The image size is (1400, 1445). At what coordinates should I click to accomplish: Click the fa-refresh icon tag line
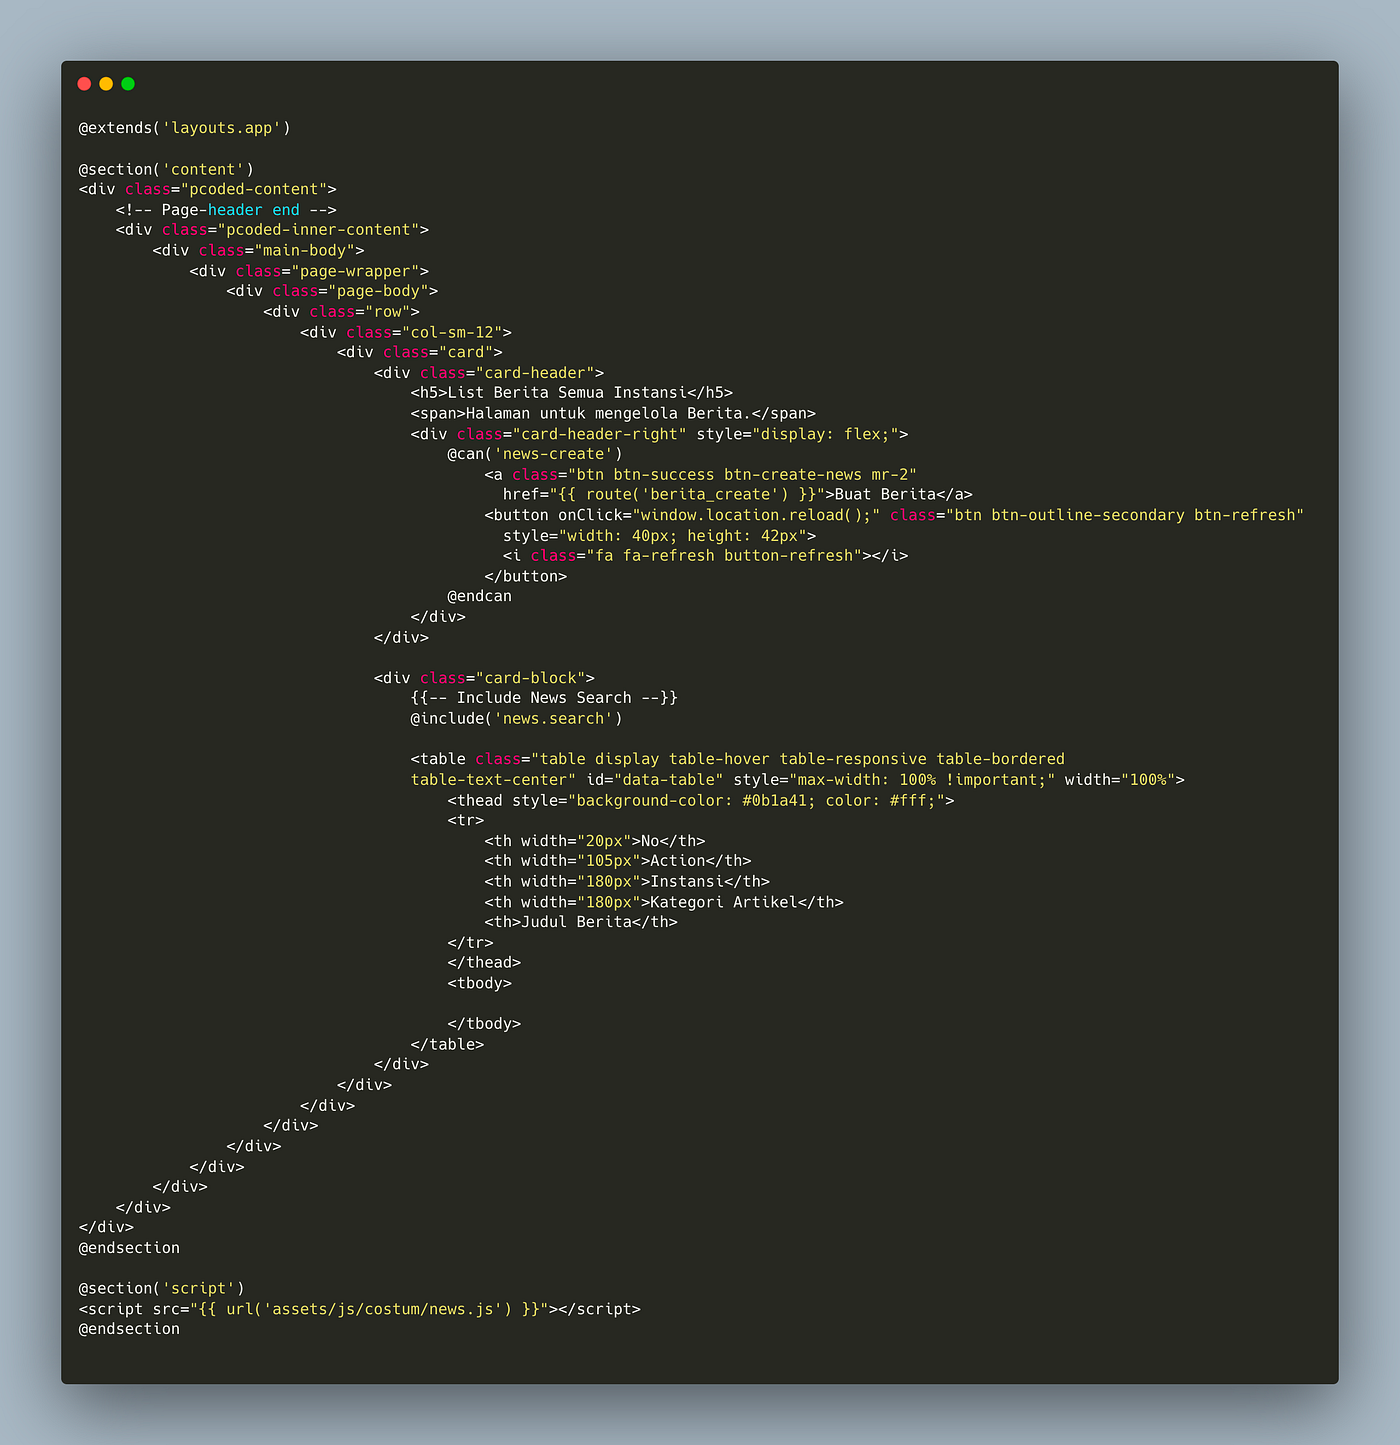(x=705, y=555)
